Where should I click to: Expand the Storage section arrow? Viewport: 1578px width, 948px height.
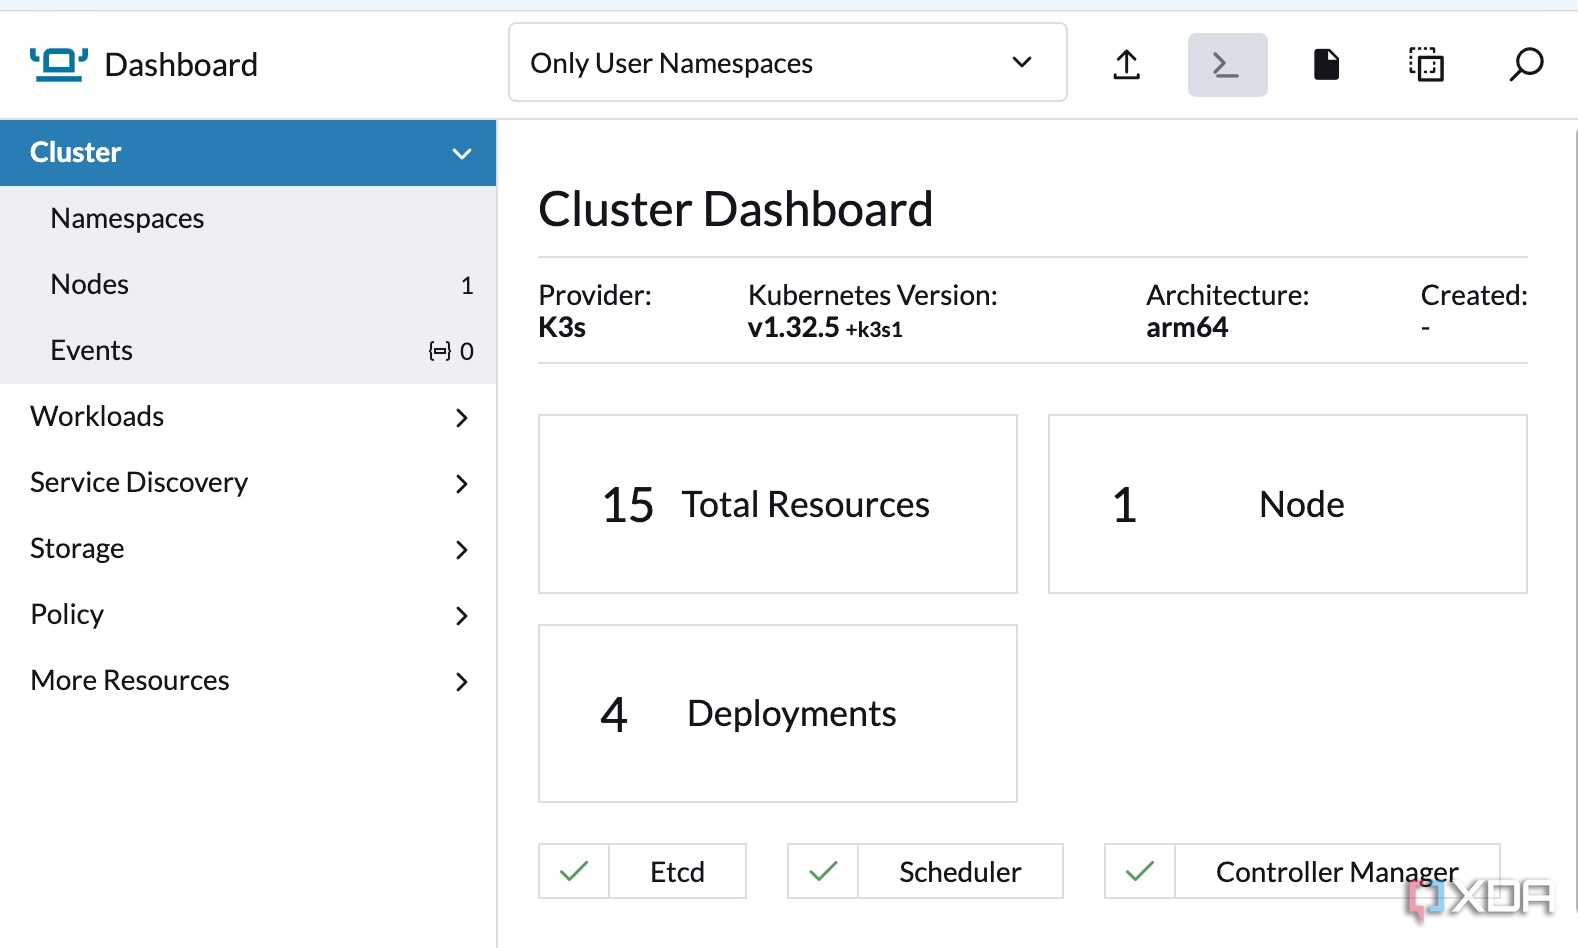pos(462,550)
